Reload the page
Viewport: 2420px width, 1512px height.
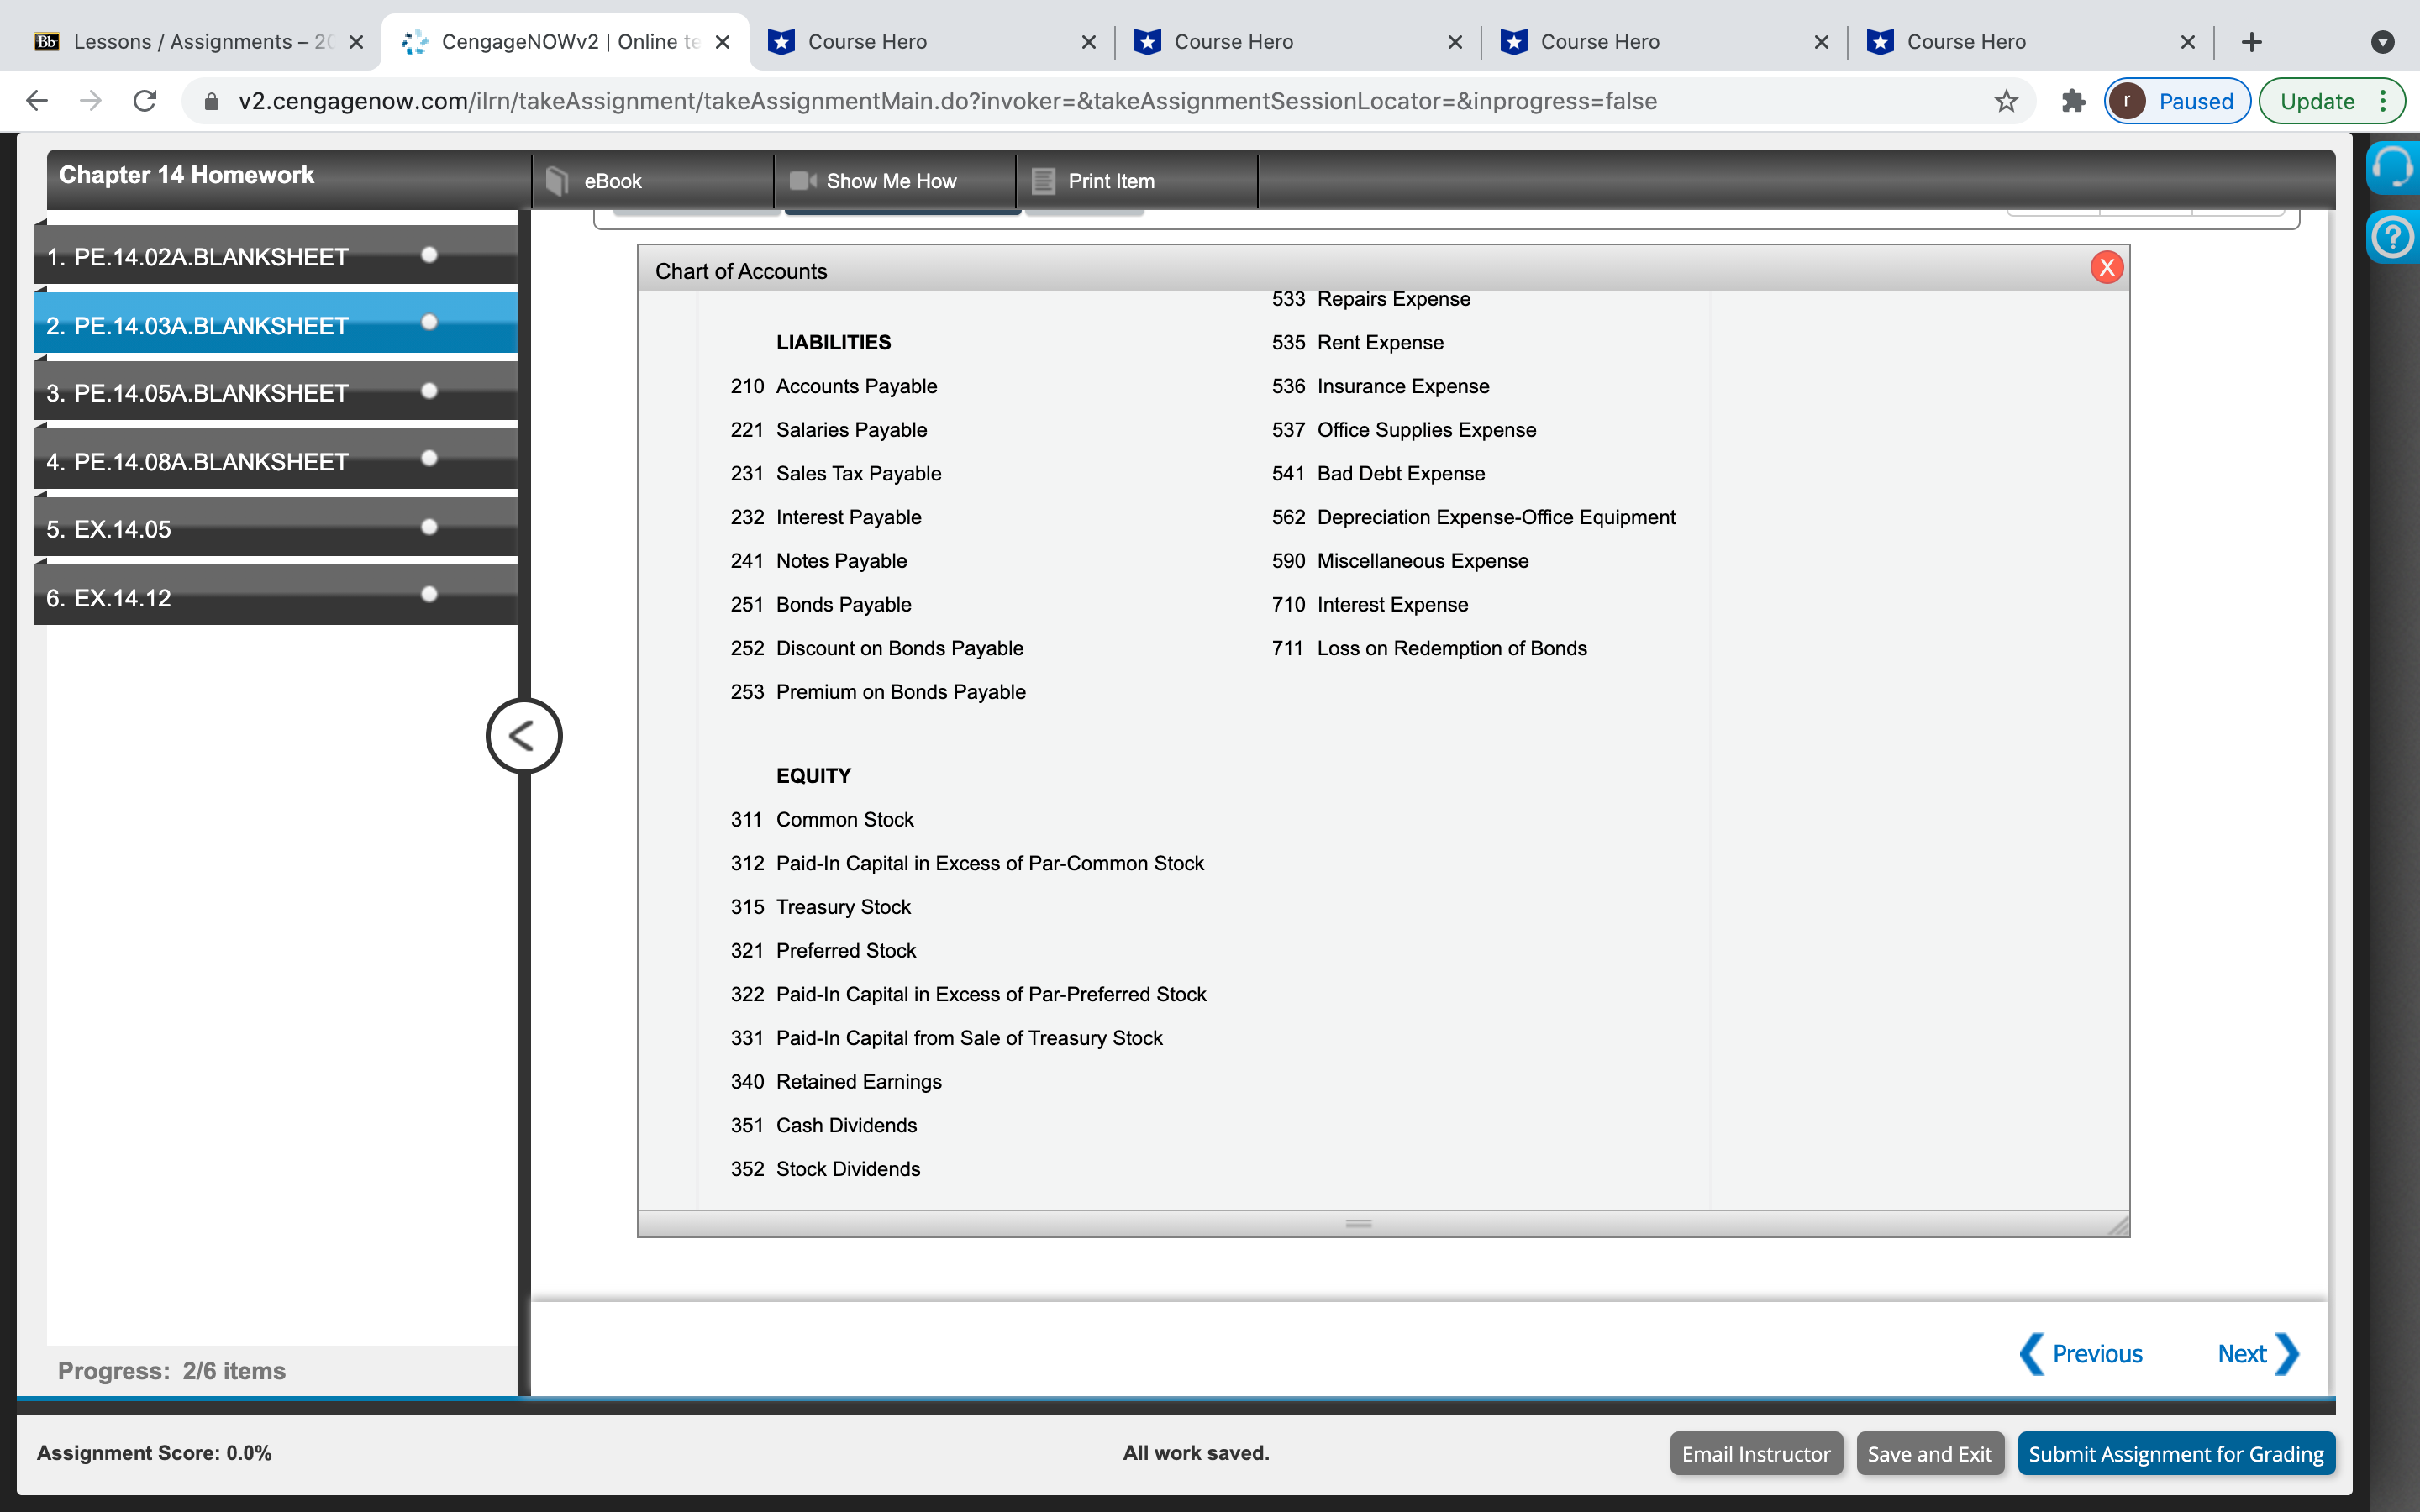pyautogui.click(x=145, y=101)
